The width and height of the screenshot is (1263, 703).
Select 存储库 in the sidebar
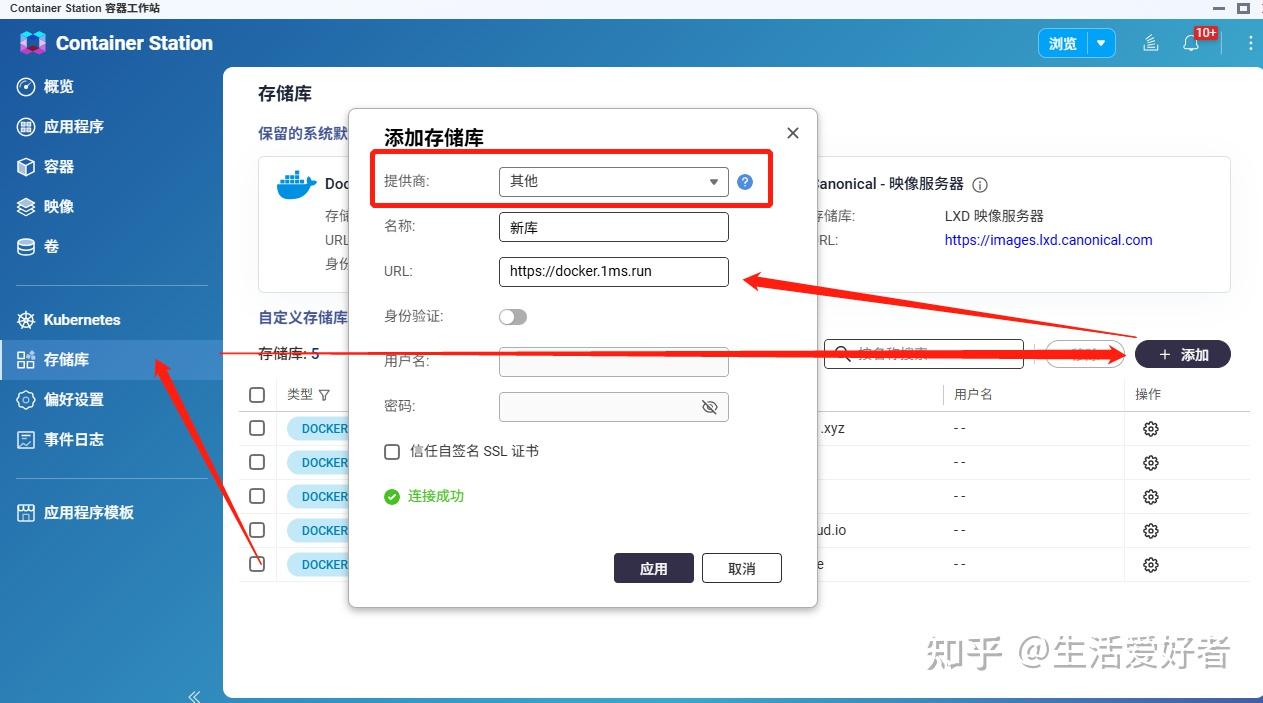(111, 360)
